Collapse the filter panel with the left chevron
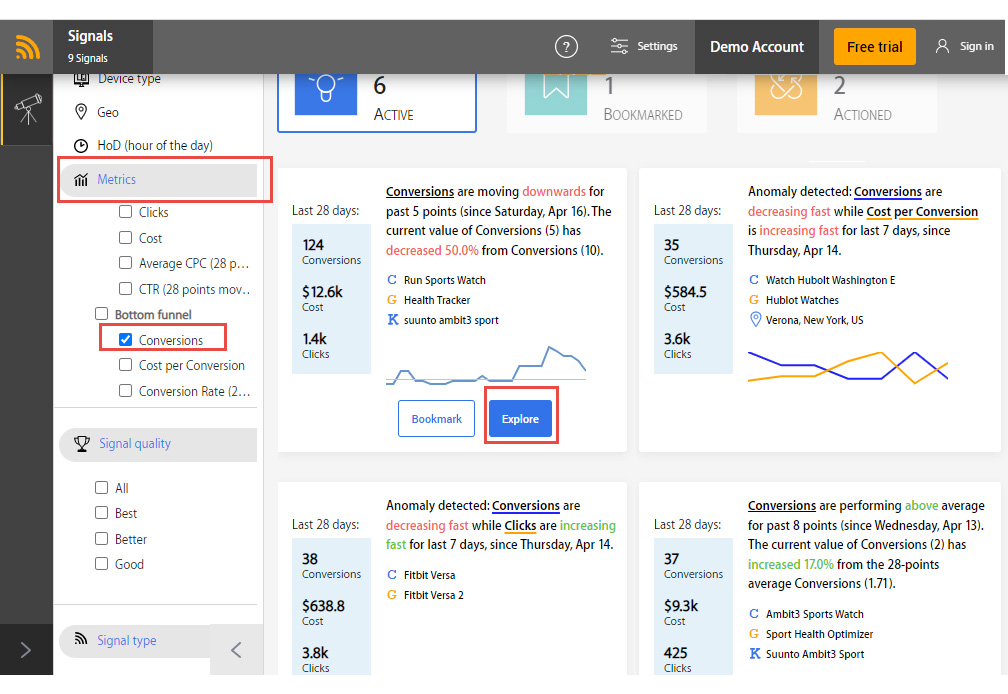This screenshot has width=1008, height=694. [236, 650]
